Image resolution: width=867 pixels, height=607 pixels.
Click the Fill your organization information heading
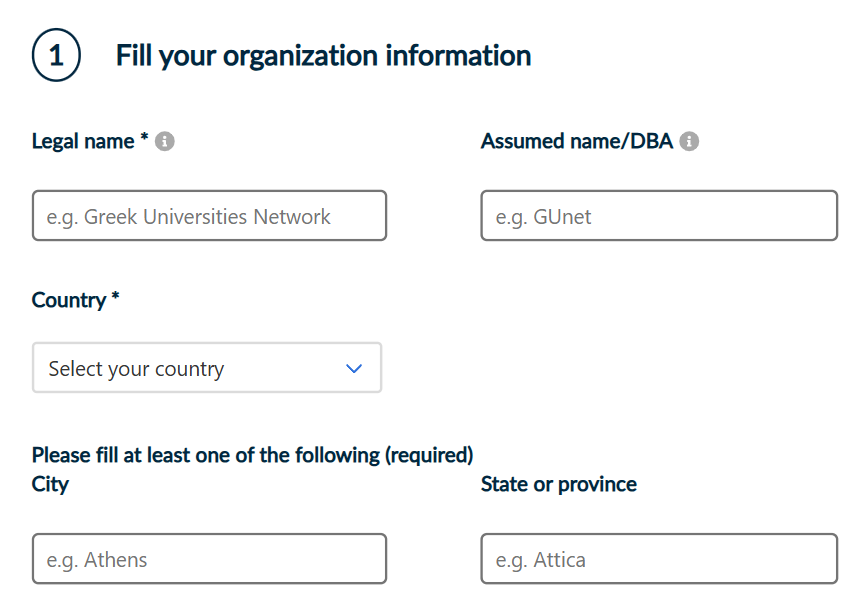coord(323,56)
